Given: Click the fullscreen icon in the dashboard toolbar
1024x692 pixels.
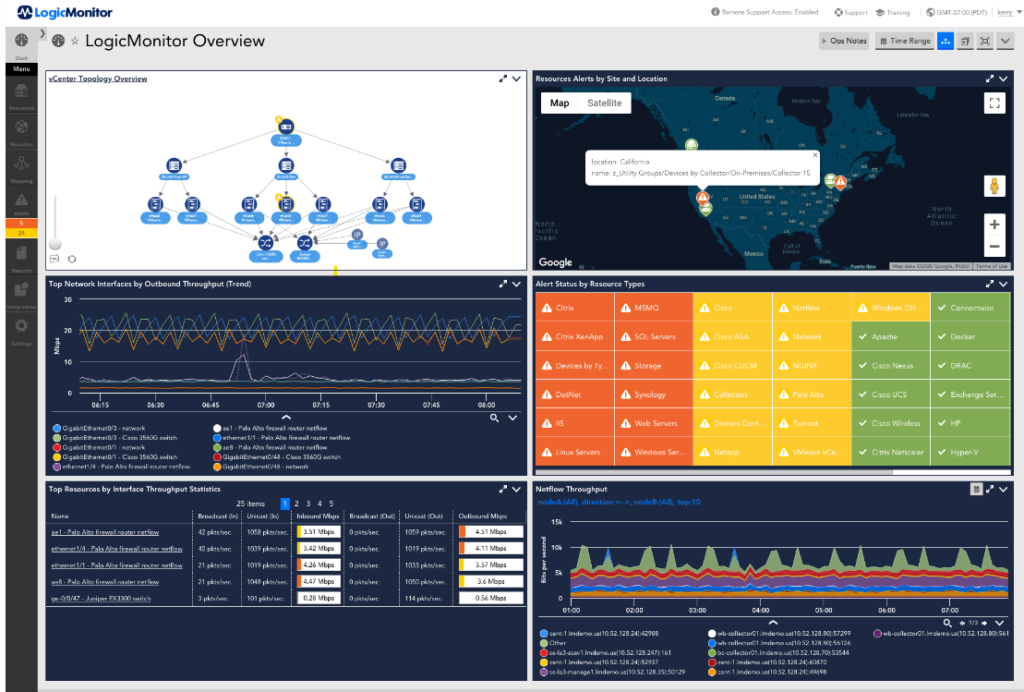Looking at the screenshot, I should click(x=985, y=41).
